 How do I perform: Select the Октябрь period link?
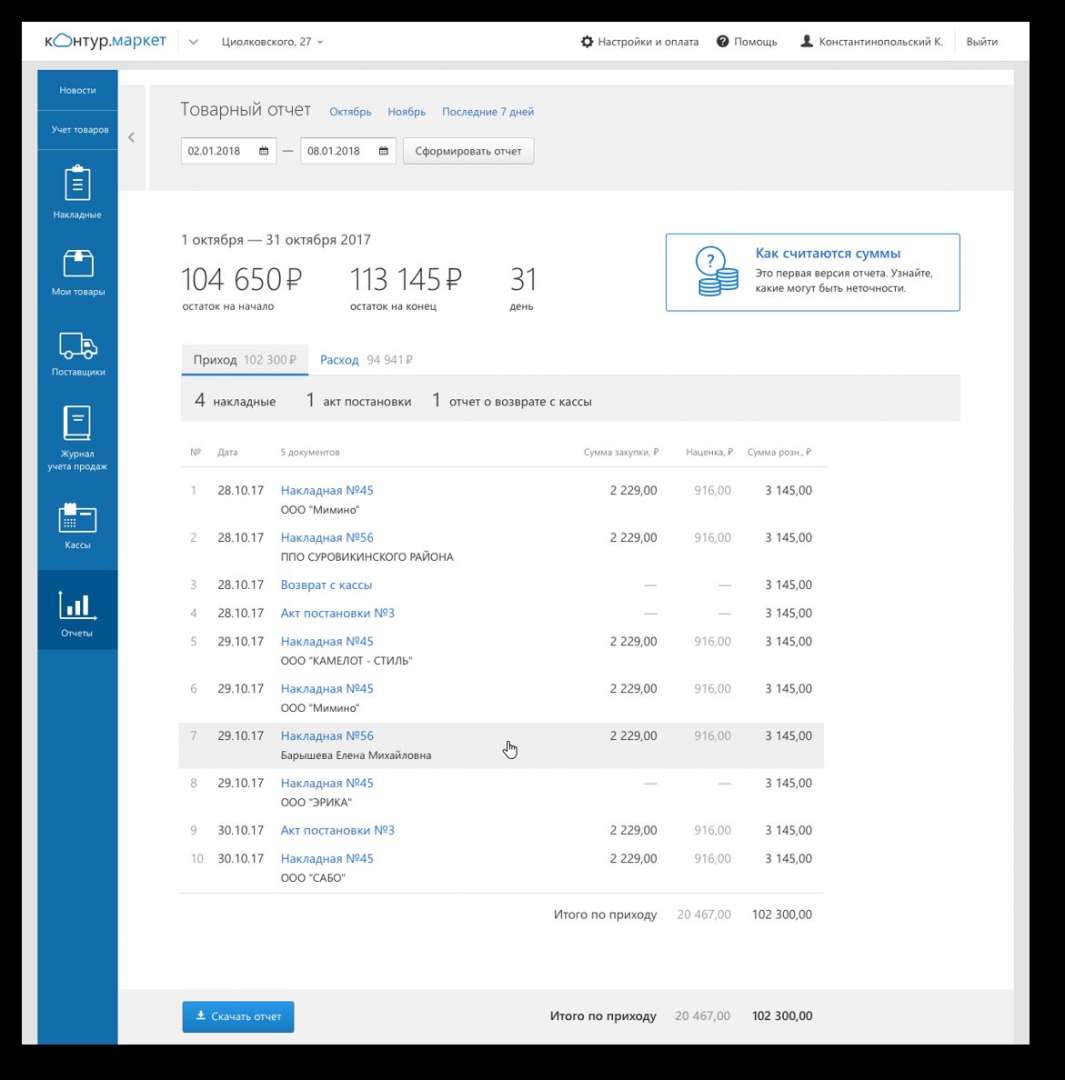coord(350,112)
